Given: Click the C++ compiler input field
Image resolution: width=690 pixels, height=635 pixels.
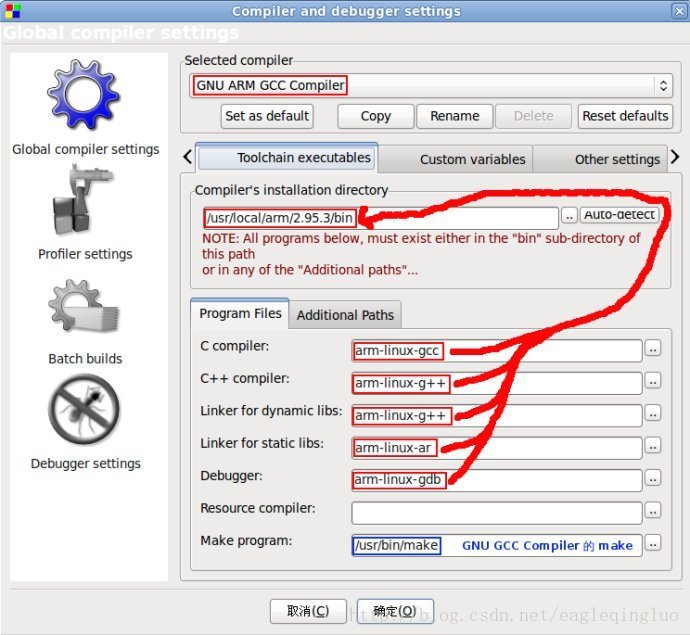Looking at the screenshot, I should (x=496, y=383).
